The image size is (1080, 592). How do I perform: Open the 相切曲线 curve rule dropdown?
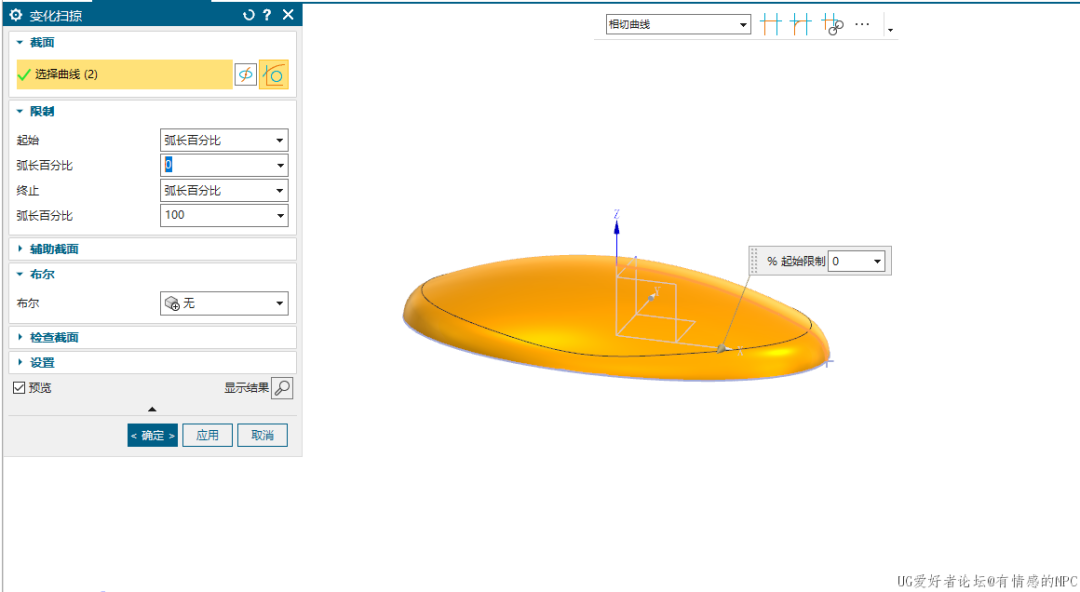[678, 24]
